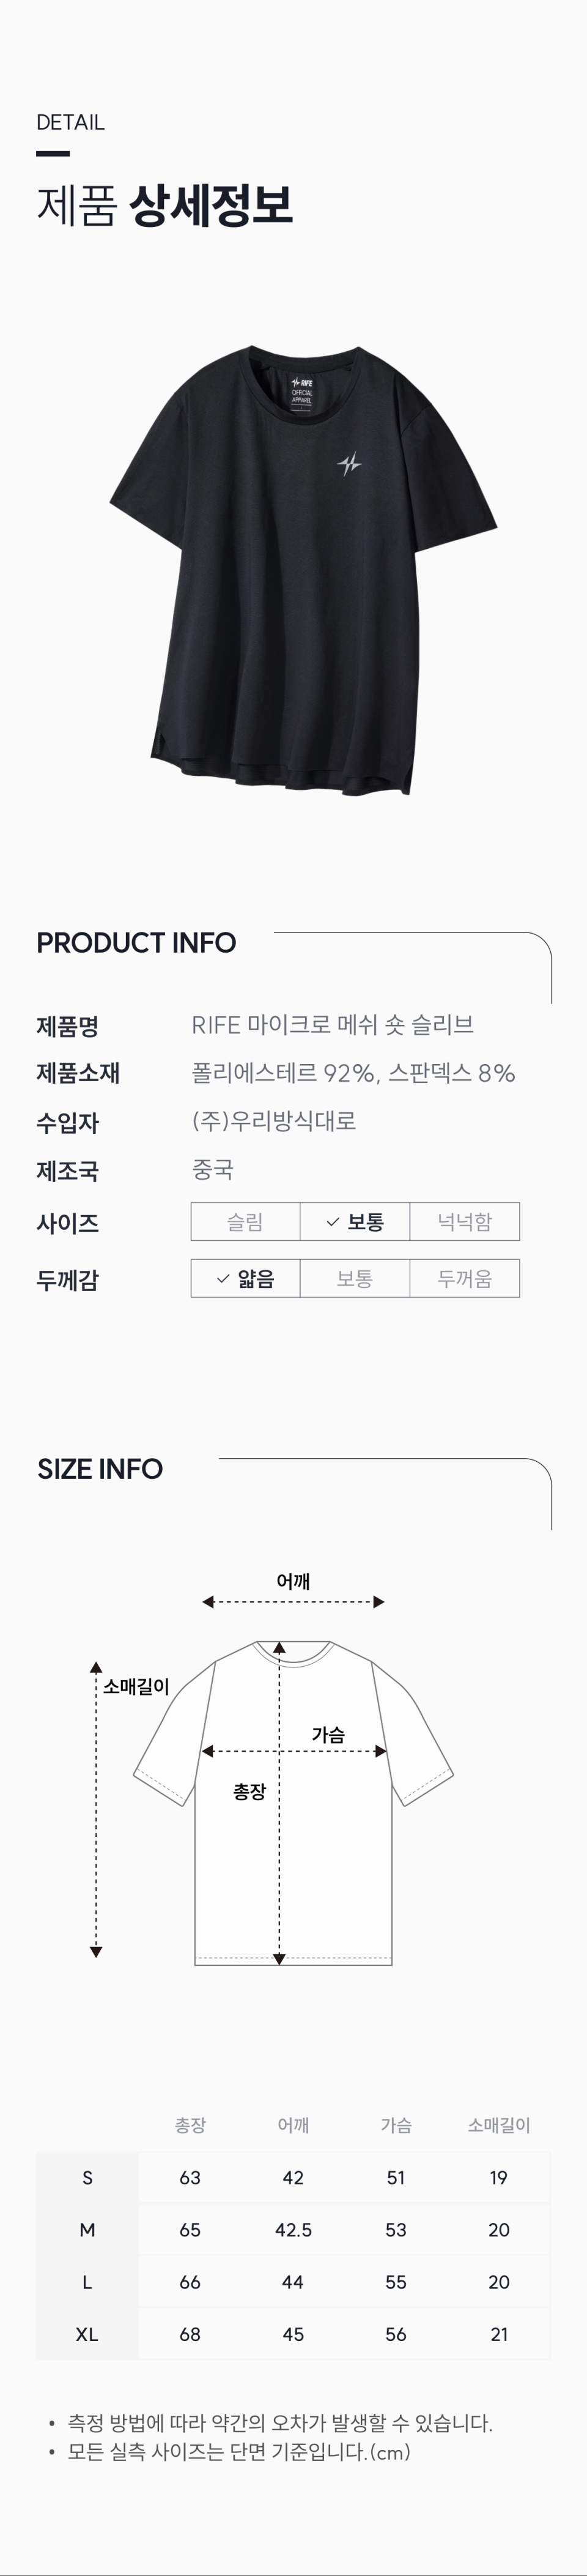Viewport: 587px width, 2576px height.
Task: Click the vertical 소매길이 arrow left of the diagram
Action: tap(96, 1810)
